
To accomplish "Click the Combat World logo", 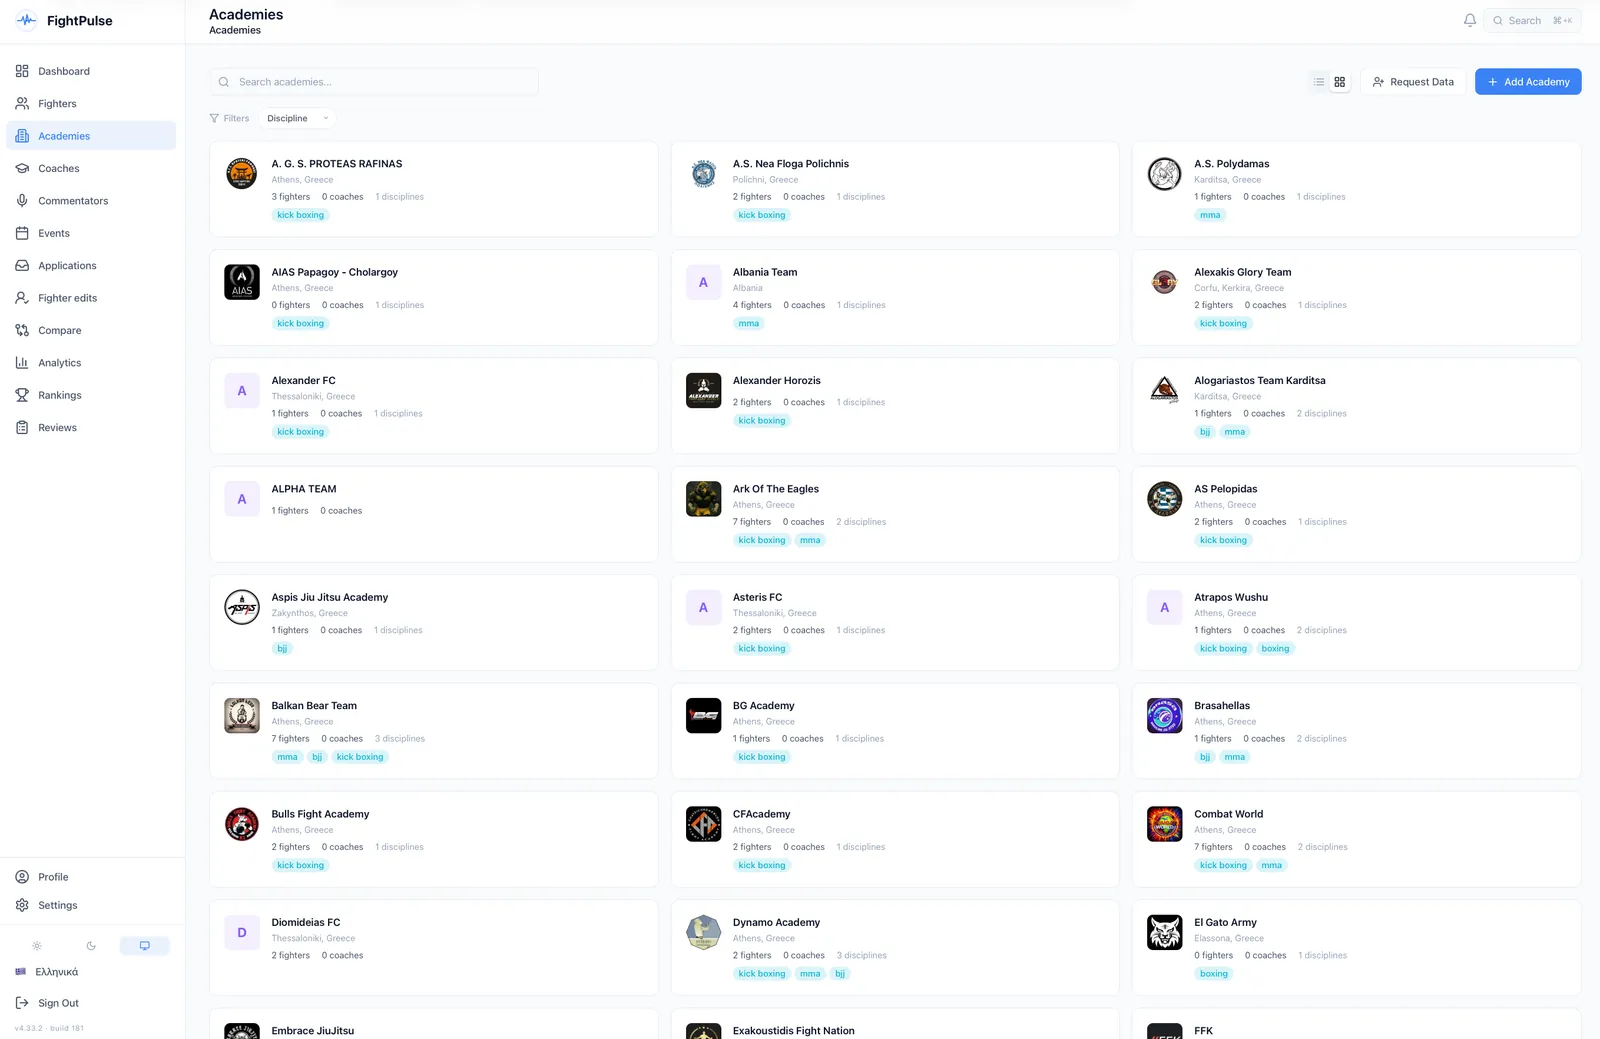I will [1165, 824].
